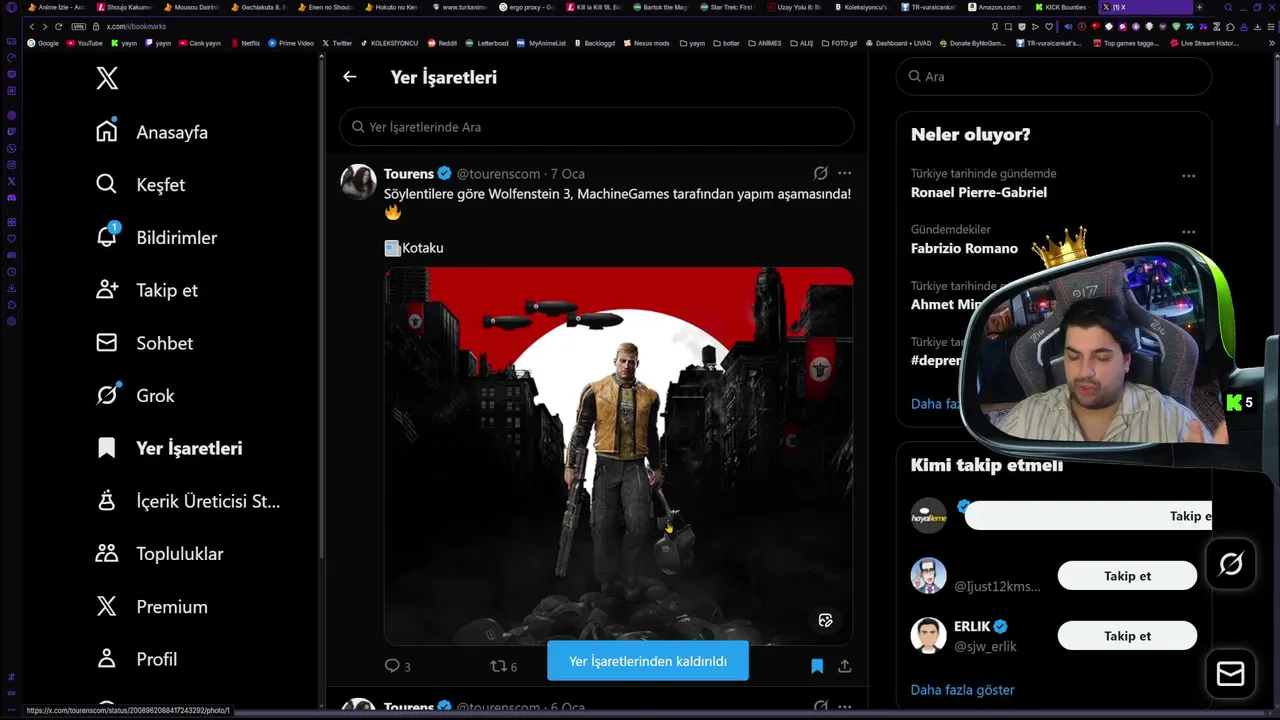Open Topluluklar communities
The width and height of the screenshot is (1280, 720).
(159, 554)
